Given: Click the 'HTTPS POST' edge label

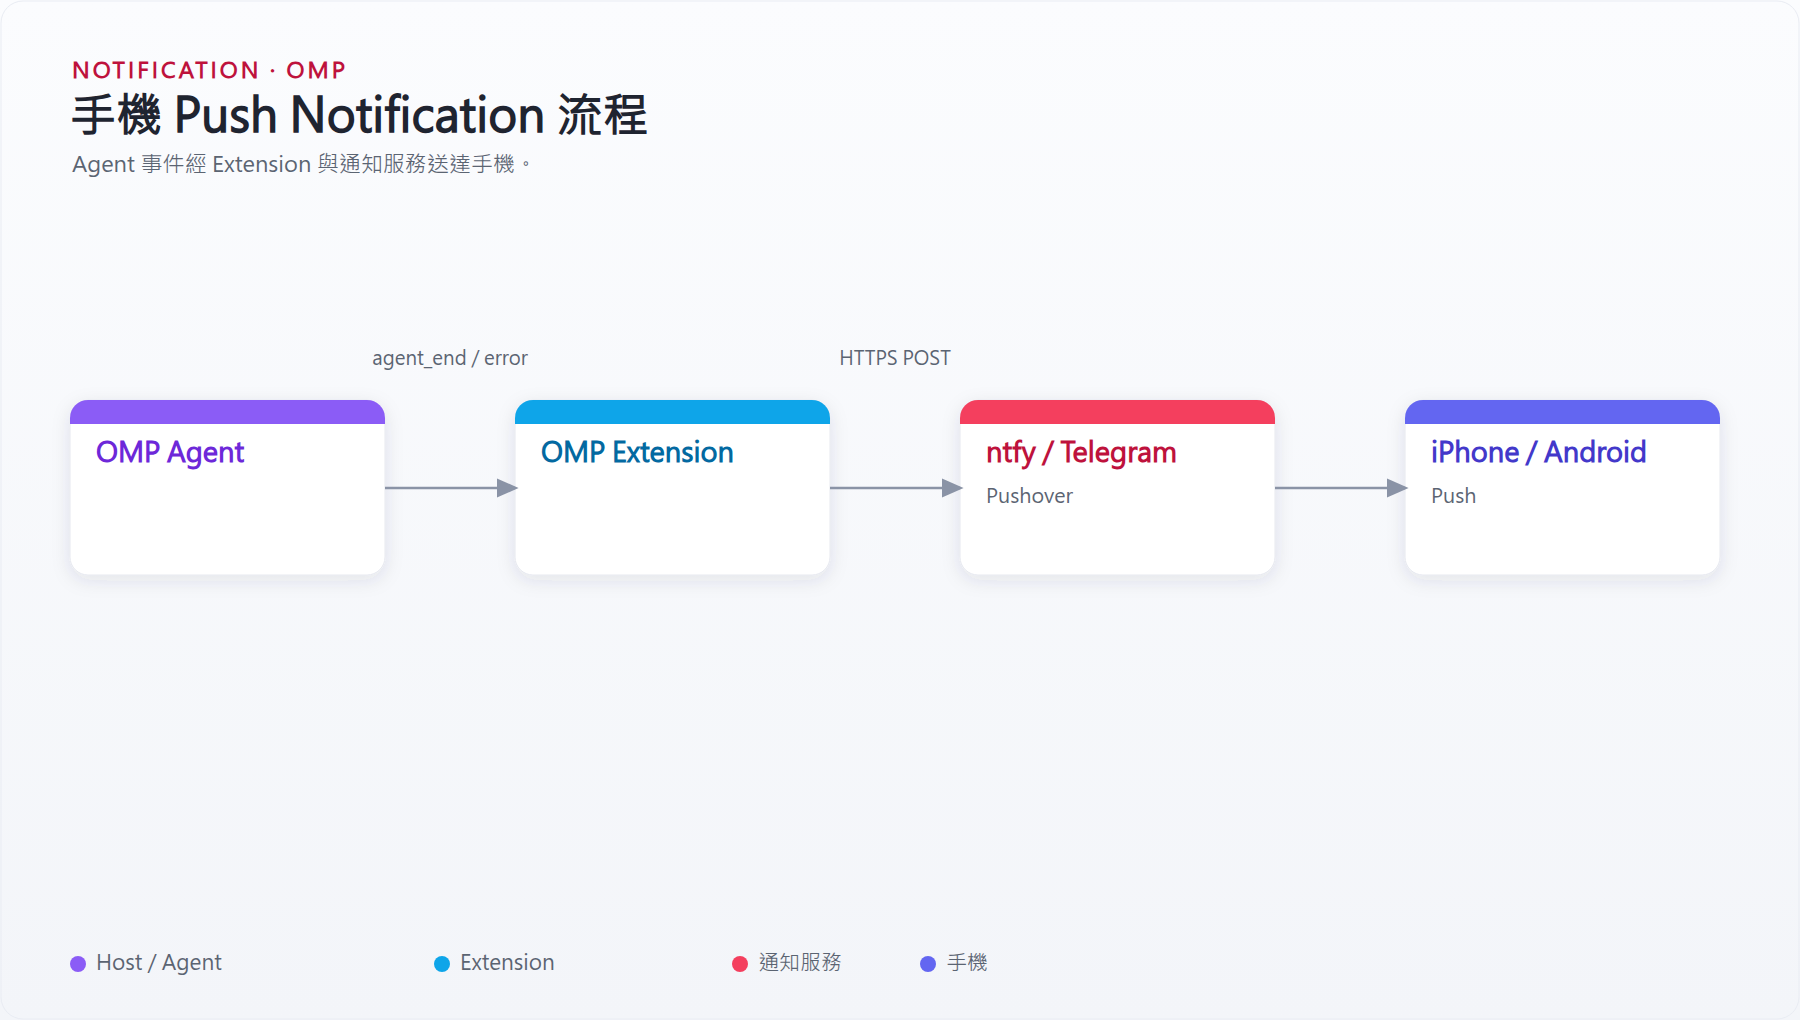Looking at the screenshot, I should coord(895,358).
